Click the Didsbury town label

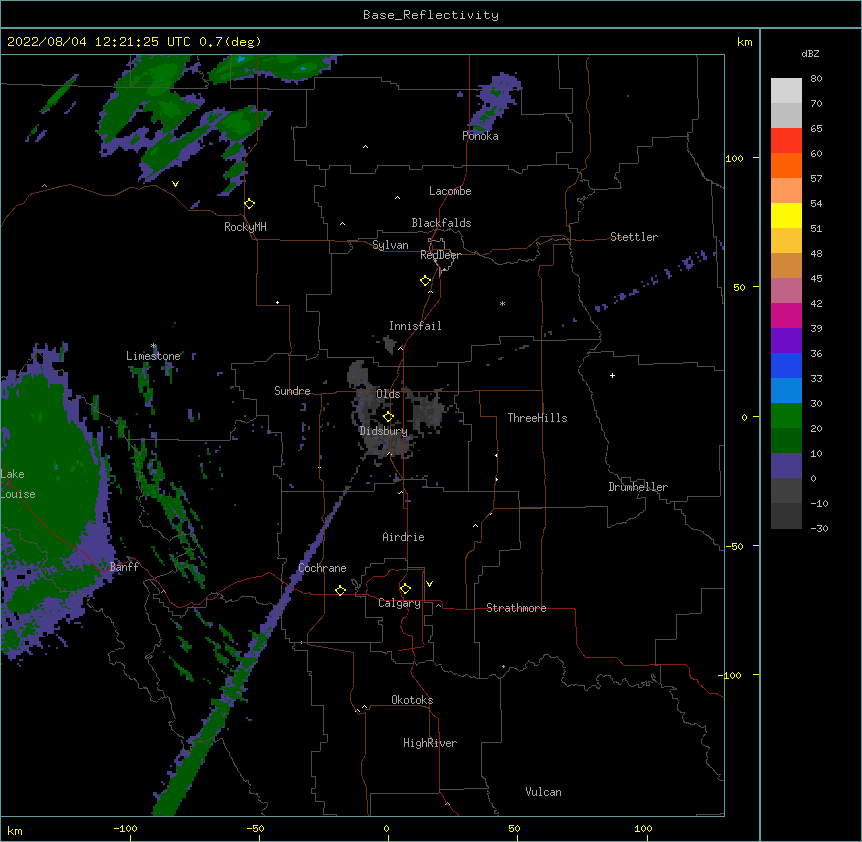tap(383, 431)
